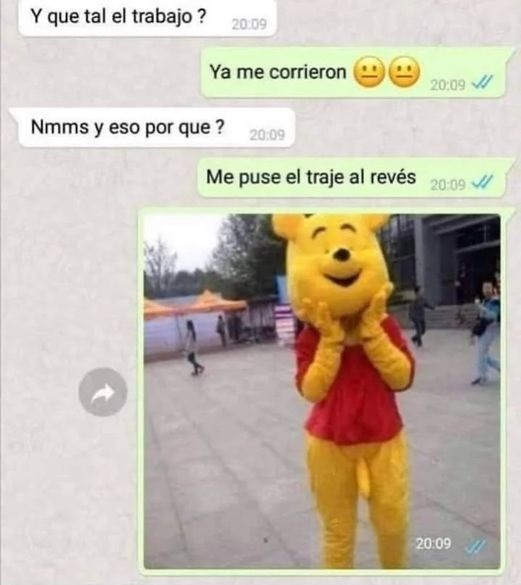Tap the first neutral face emoji
The width and height of the screenshot is (521, 585).
(369, 72)
